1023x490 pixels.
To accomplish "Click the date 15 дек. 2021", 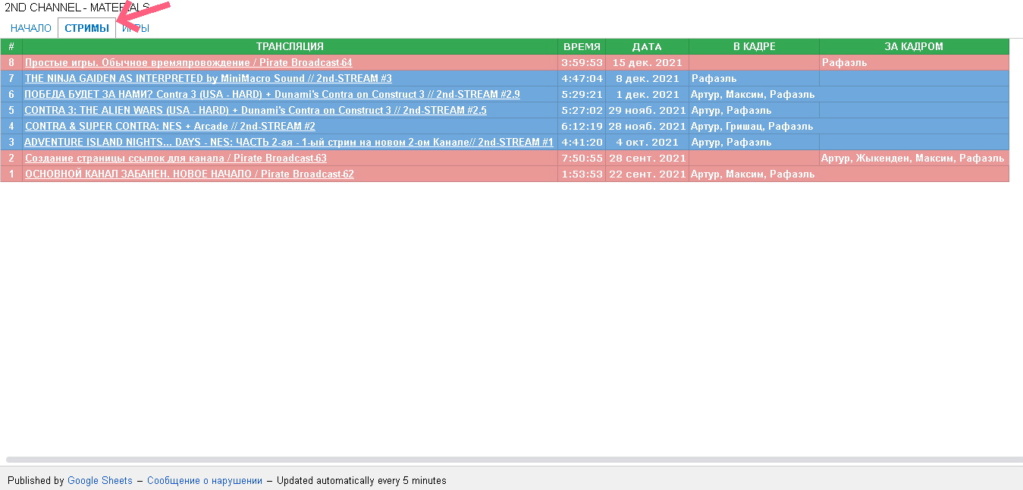I will coord(647,63).
